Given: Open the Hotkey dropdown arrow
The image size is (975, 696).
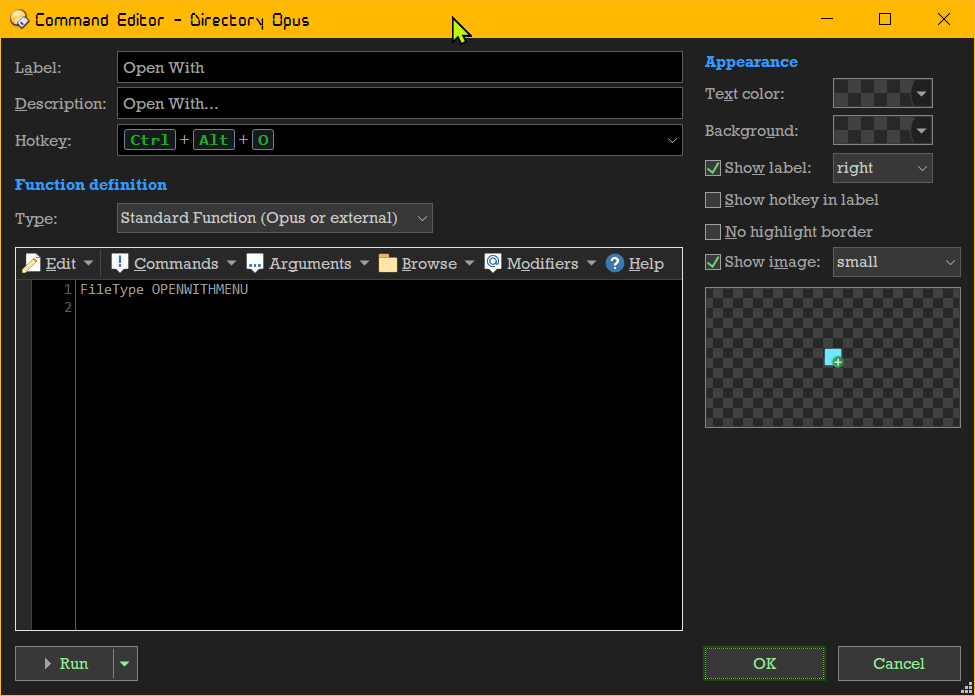Looking at the screenshot, I should click(672, 141).
